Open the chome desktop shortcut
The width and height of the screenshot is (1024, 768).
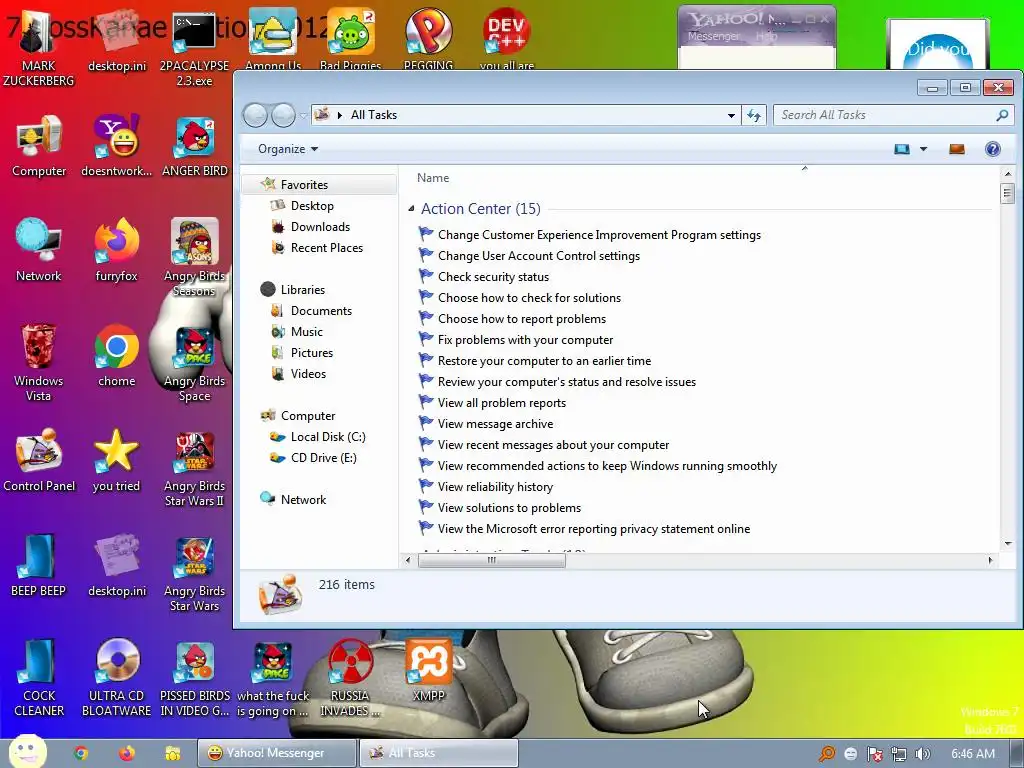coord(116,355)
